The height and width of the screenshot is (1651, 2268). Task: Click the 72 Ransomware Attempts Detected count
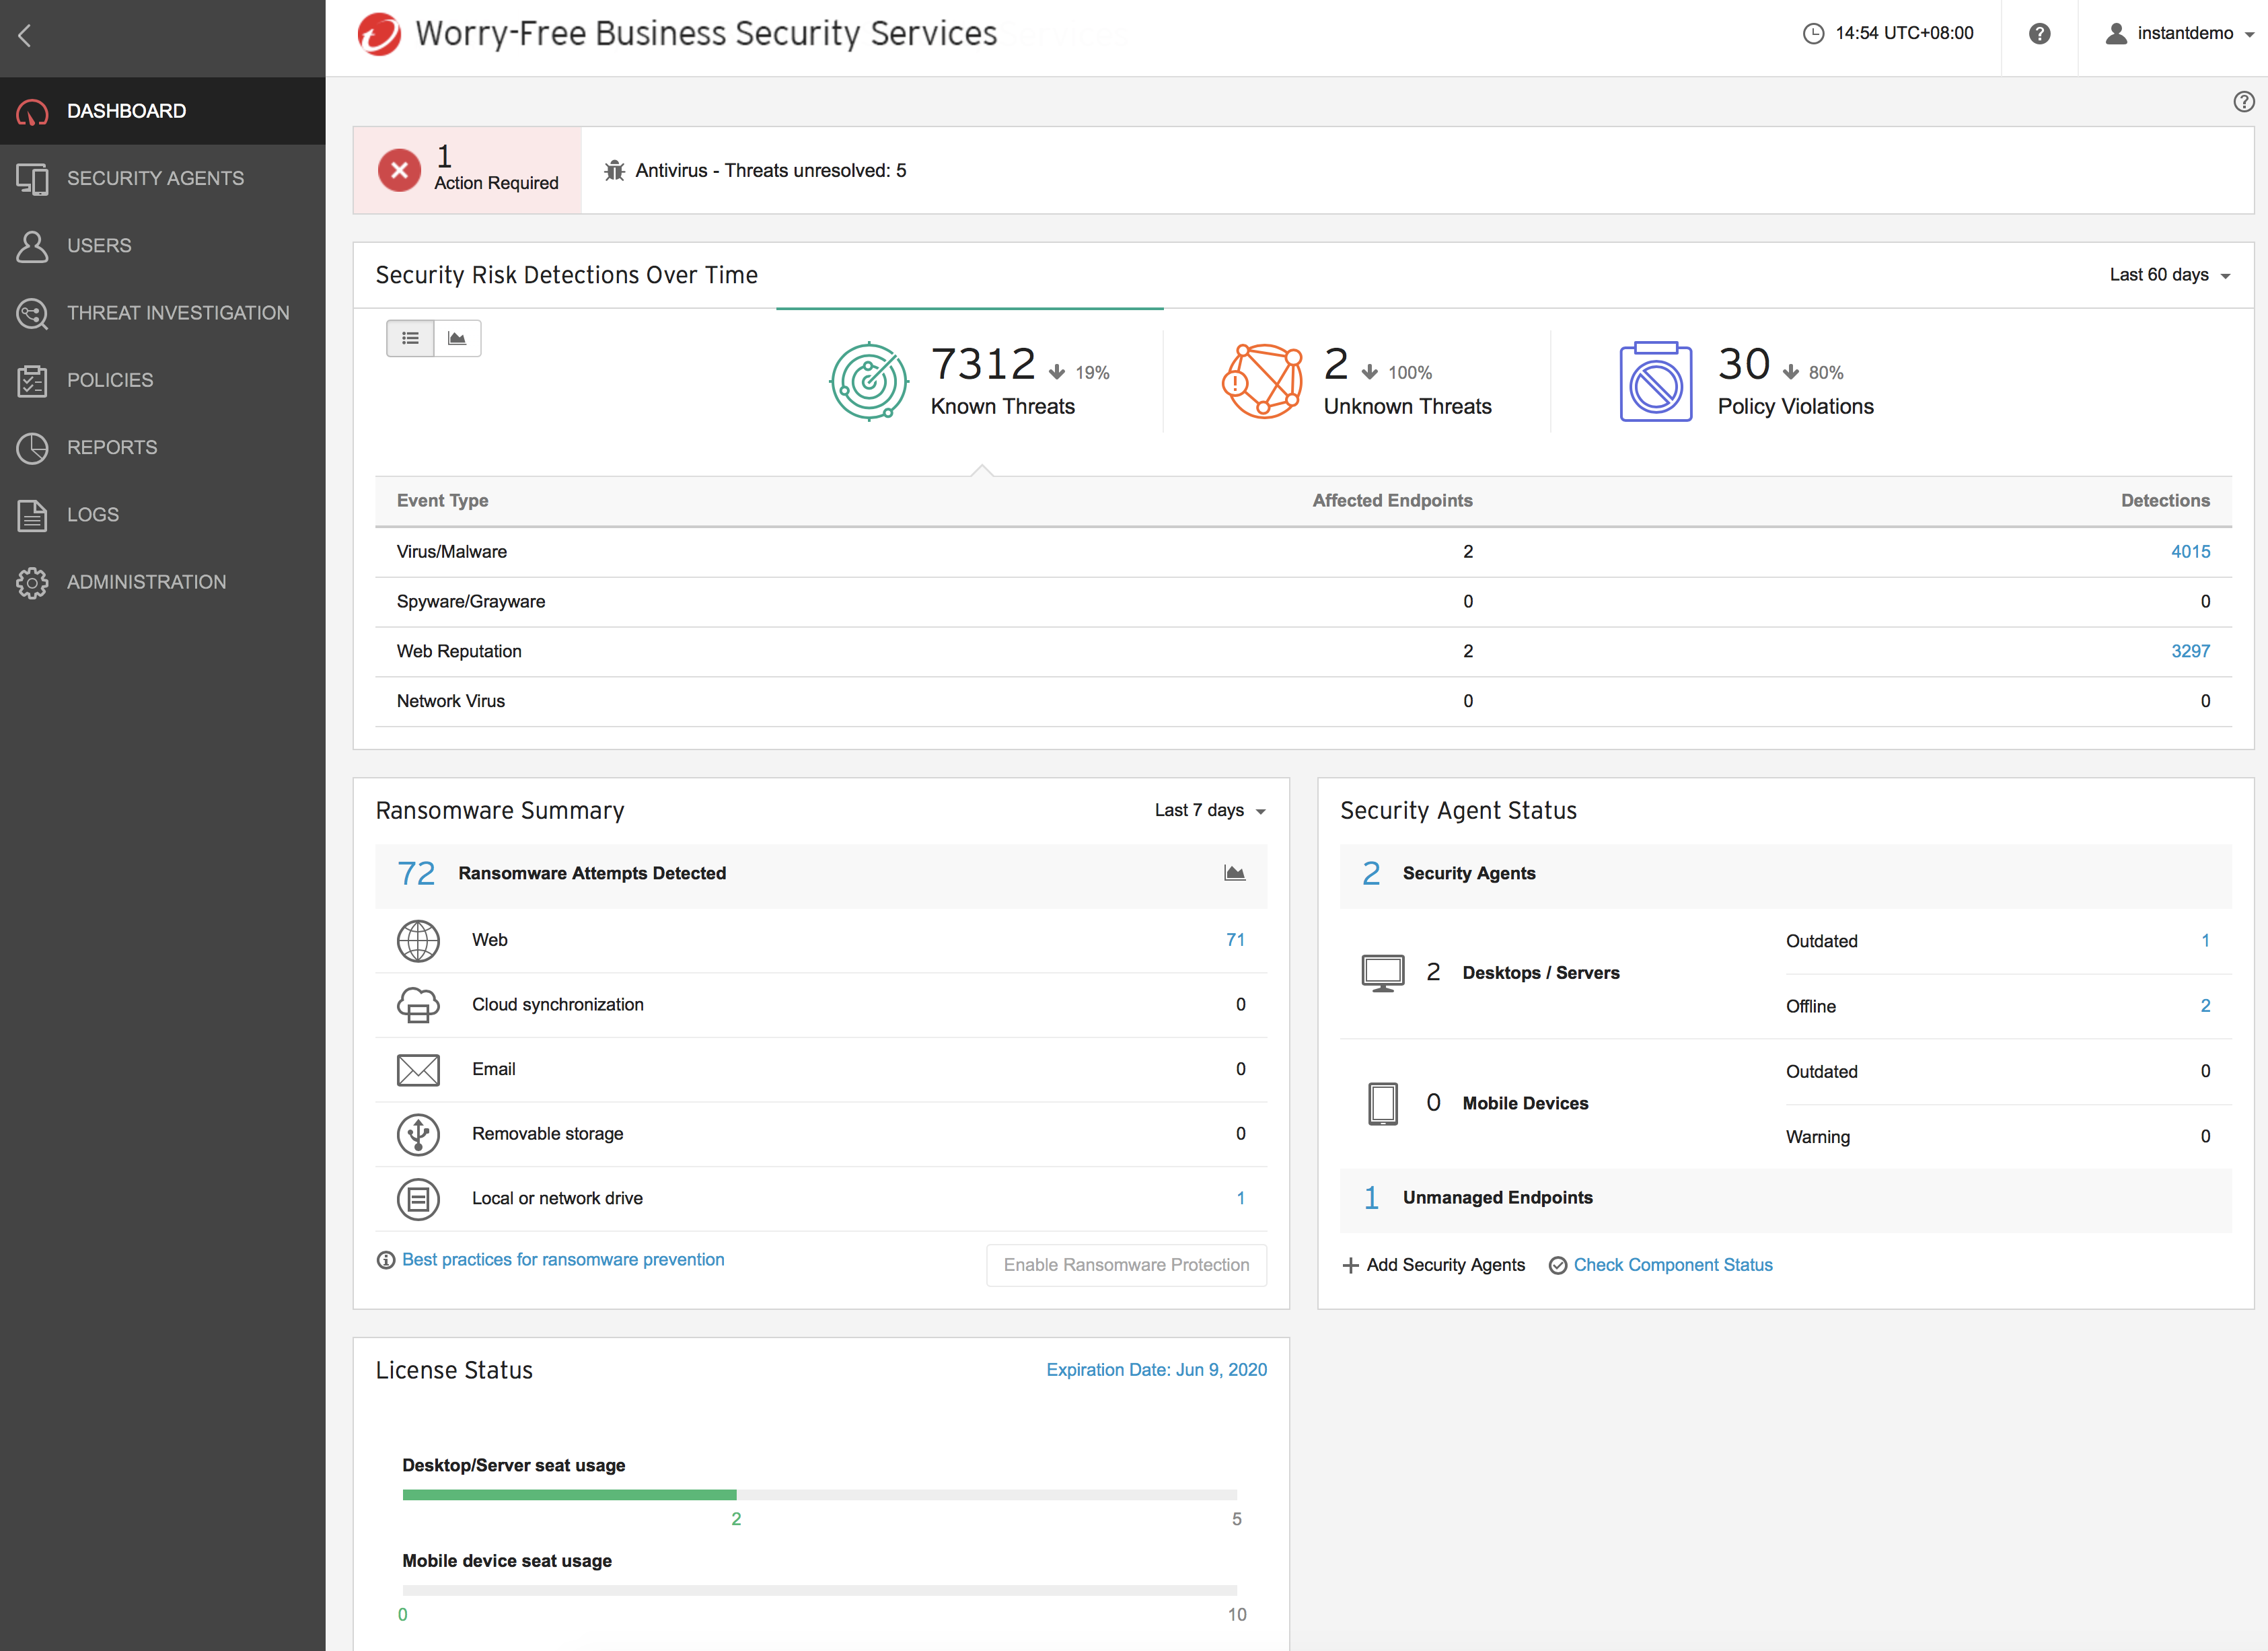[416, 874]
